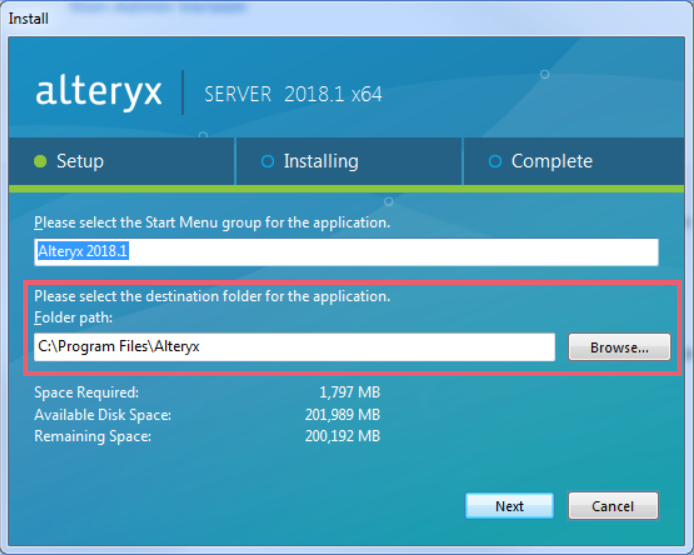Click the '1,797 MB' value
694x555 pixels.
point(350,393)
